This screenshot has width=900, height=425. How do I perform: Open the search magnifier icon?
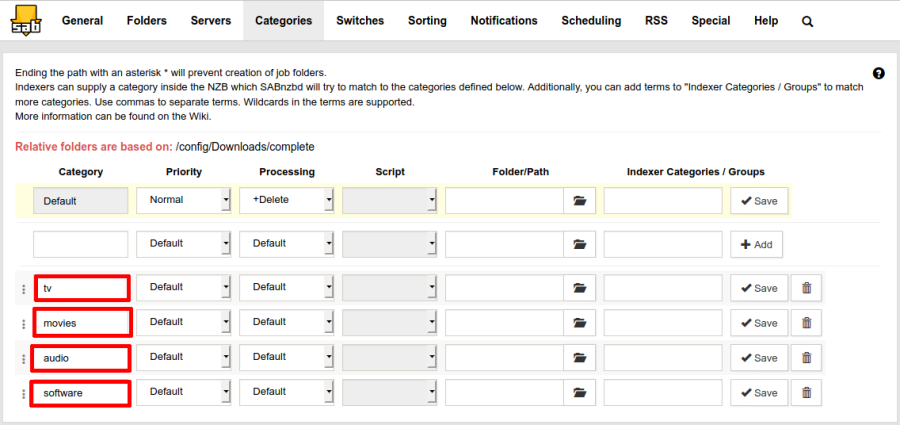(807, 21)
